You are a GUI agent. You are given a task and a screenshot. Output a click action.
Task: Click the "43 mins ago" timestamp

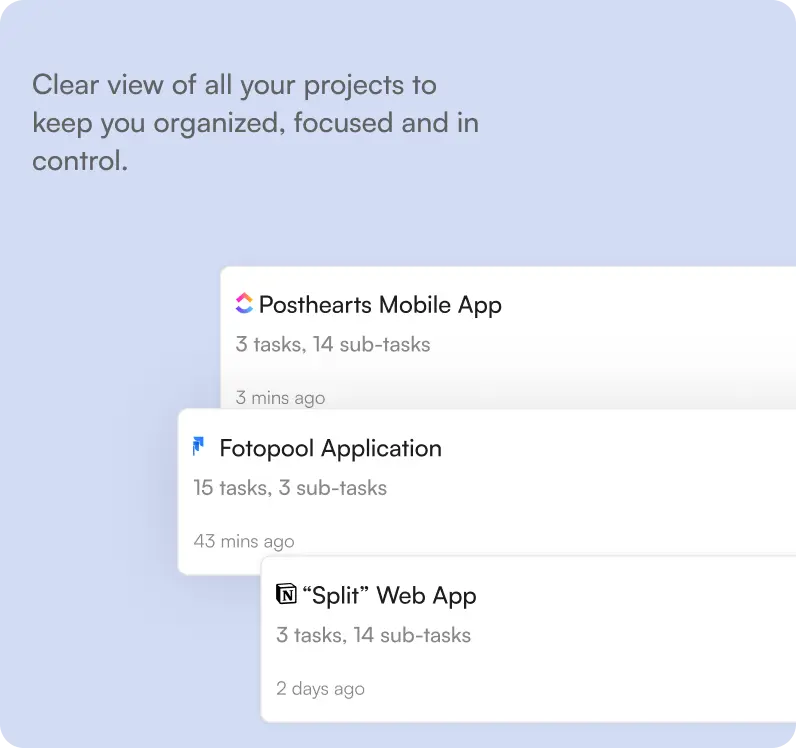[244, 541]
